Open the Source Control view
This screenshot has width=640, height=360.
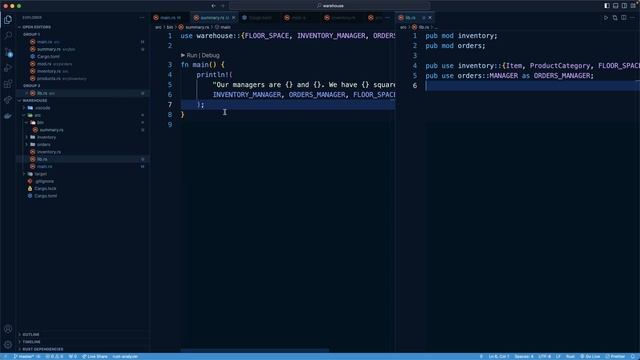(x=8, y=52)
